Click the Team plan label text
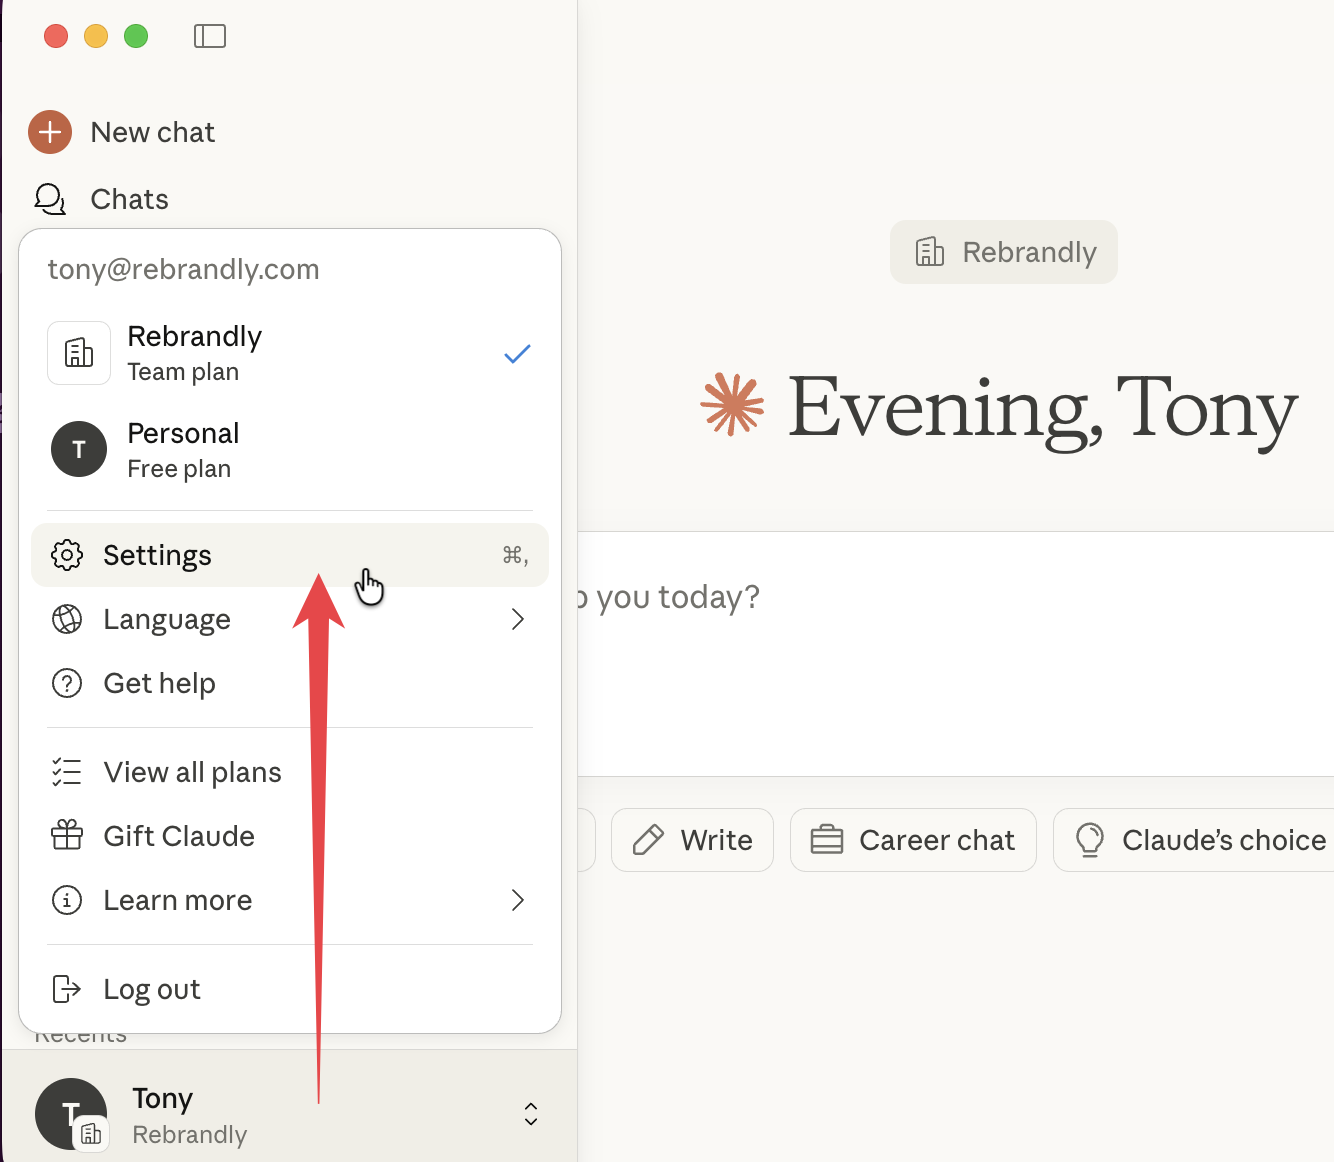Viewport: 1334px width, 1162px height. [x=183, y=372]
